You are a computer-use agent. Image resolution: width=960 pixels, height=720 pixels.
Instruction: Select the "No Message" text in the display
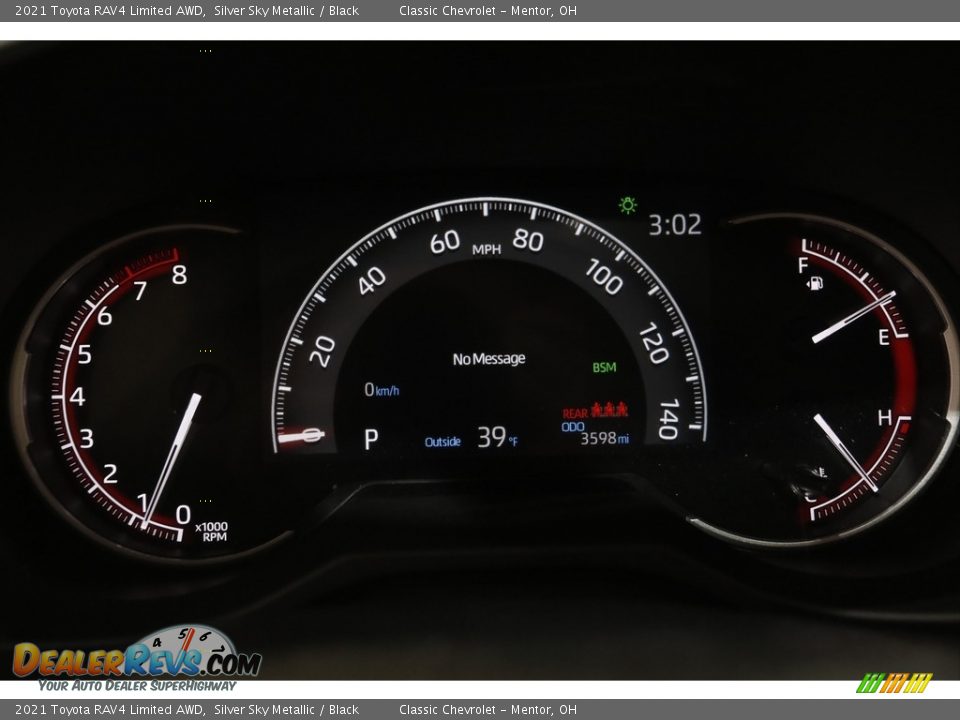[489, 359]
